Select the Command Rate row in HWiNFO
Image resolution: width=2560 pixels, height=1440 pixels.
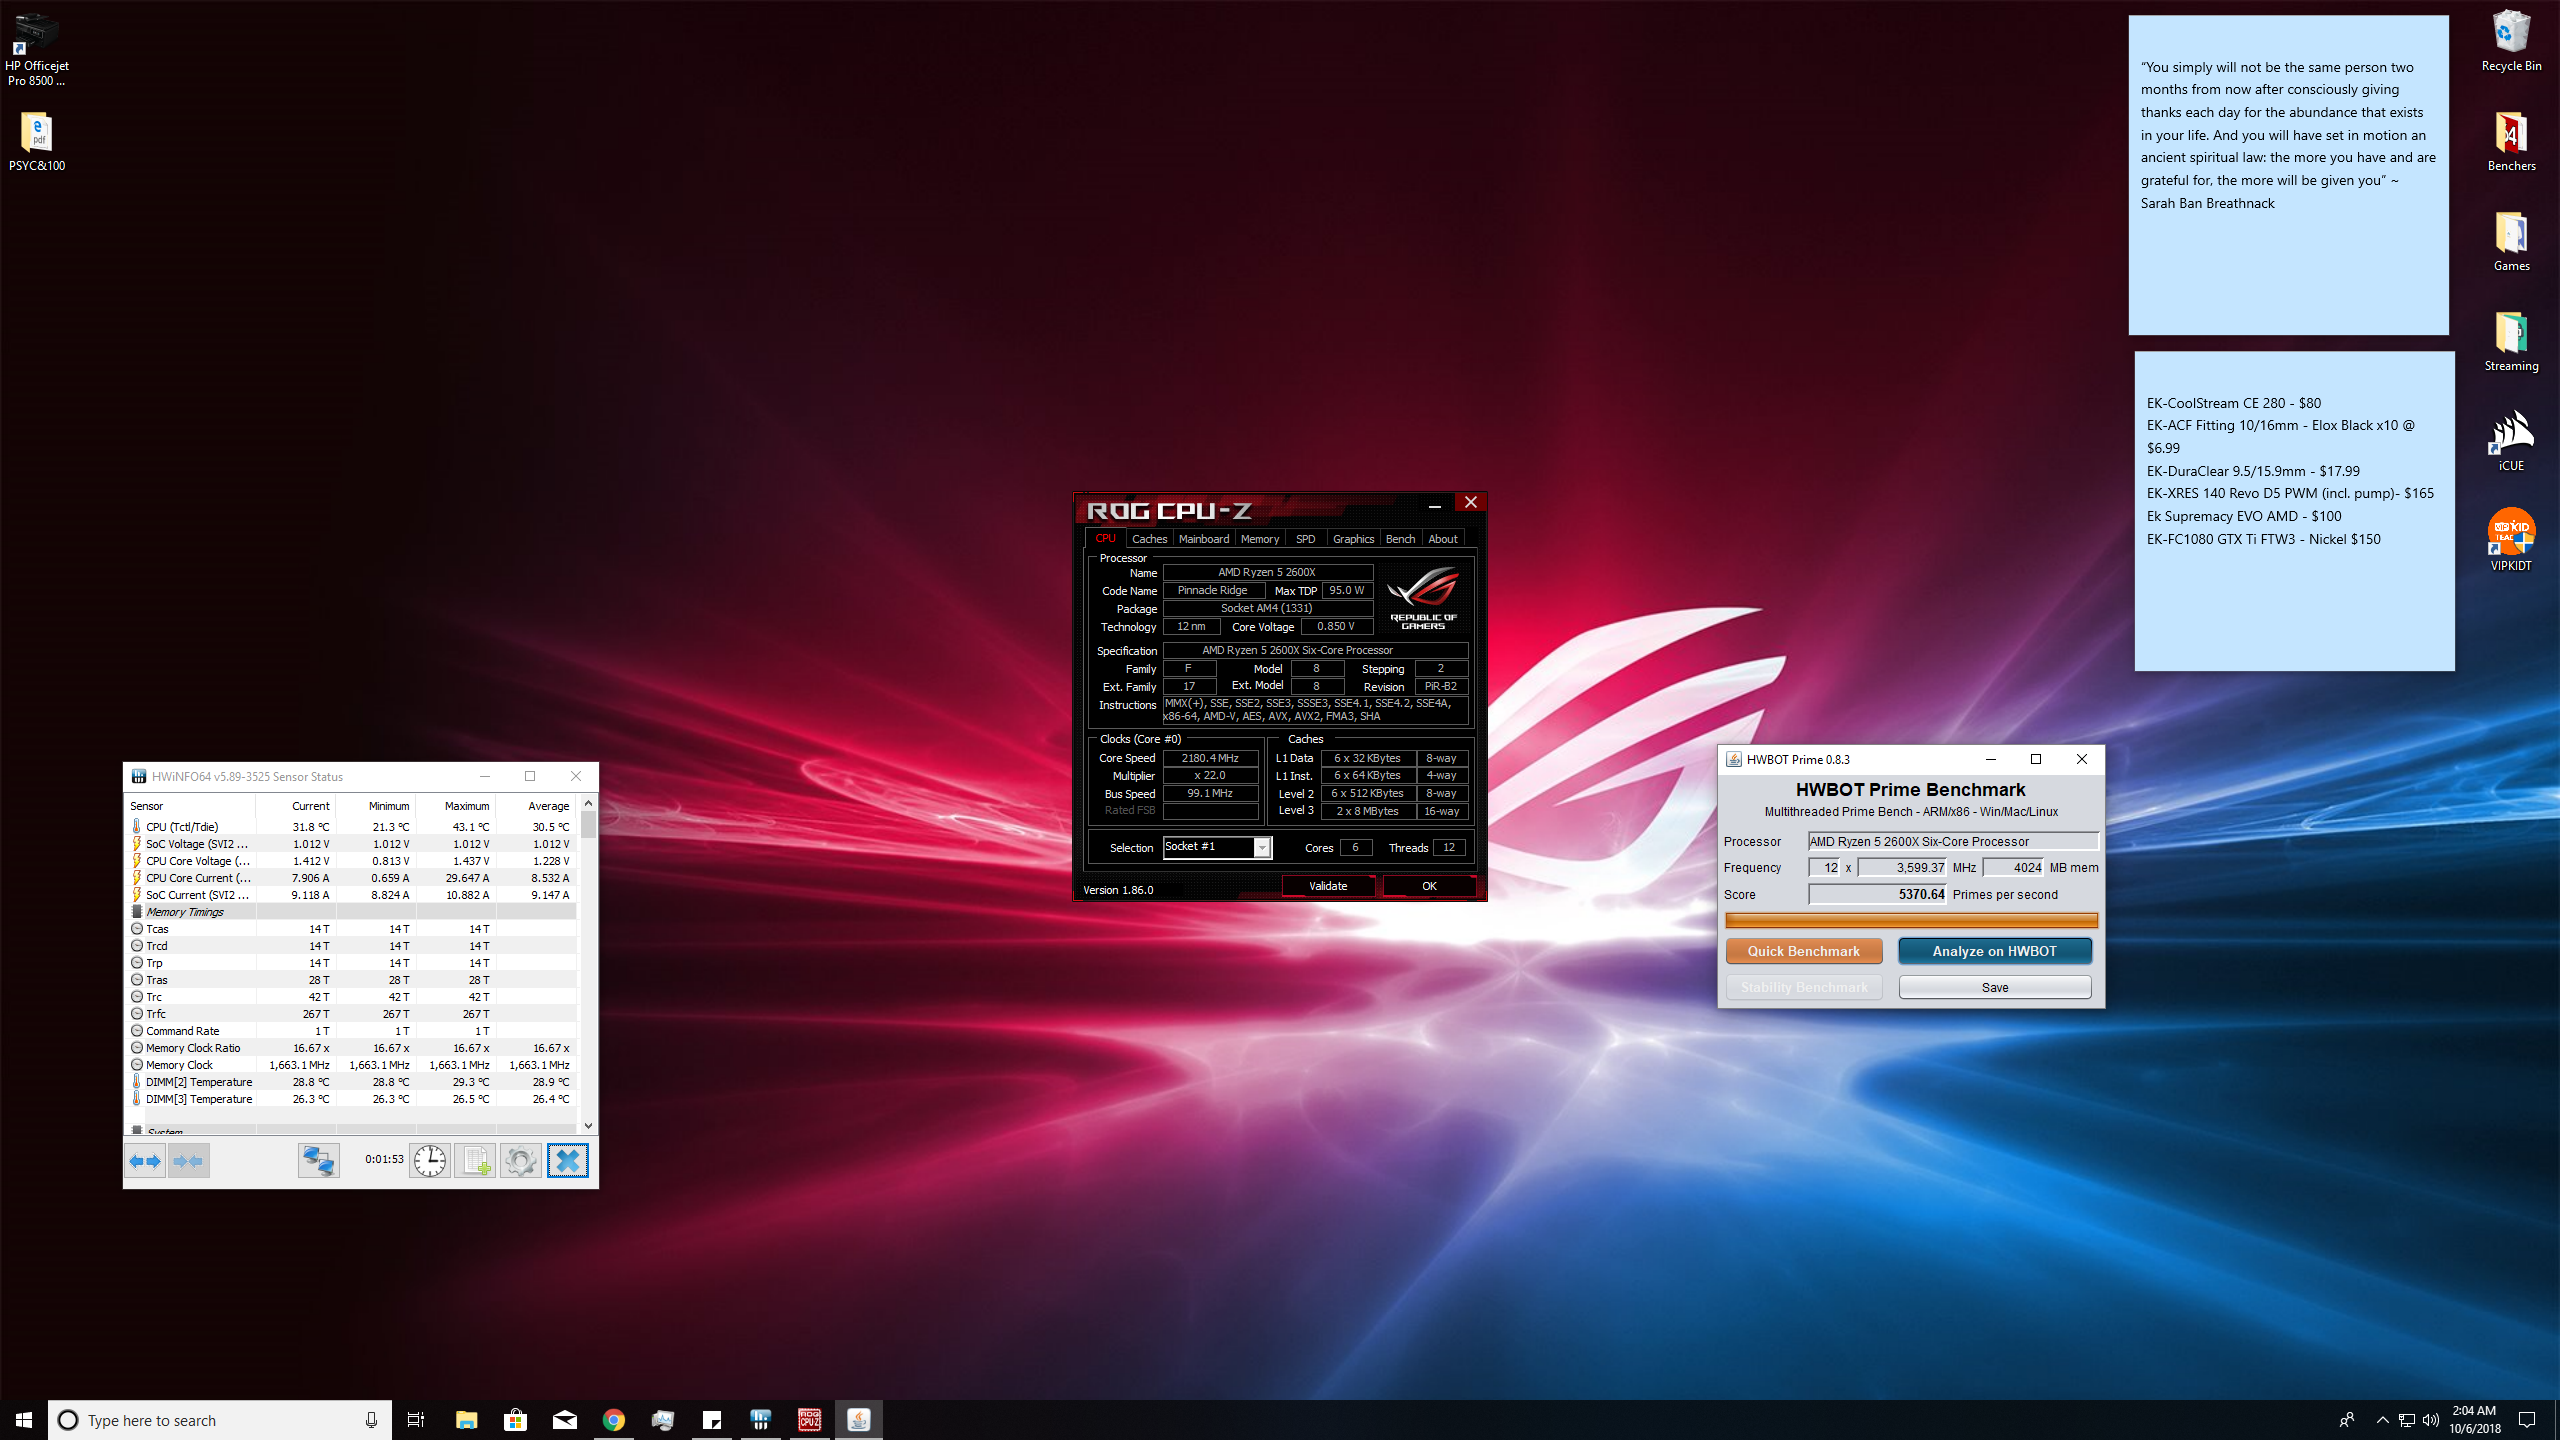pyautogui.click(x=351, y=1031)
